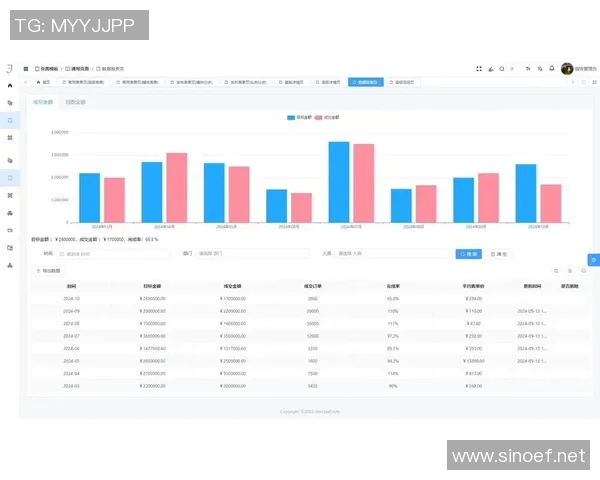Open the language translate icon
This screenshot has width=600, height=480.
pyautogui.click(x=540, y=69)
